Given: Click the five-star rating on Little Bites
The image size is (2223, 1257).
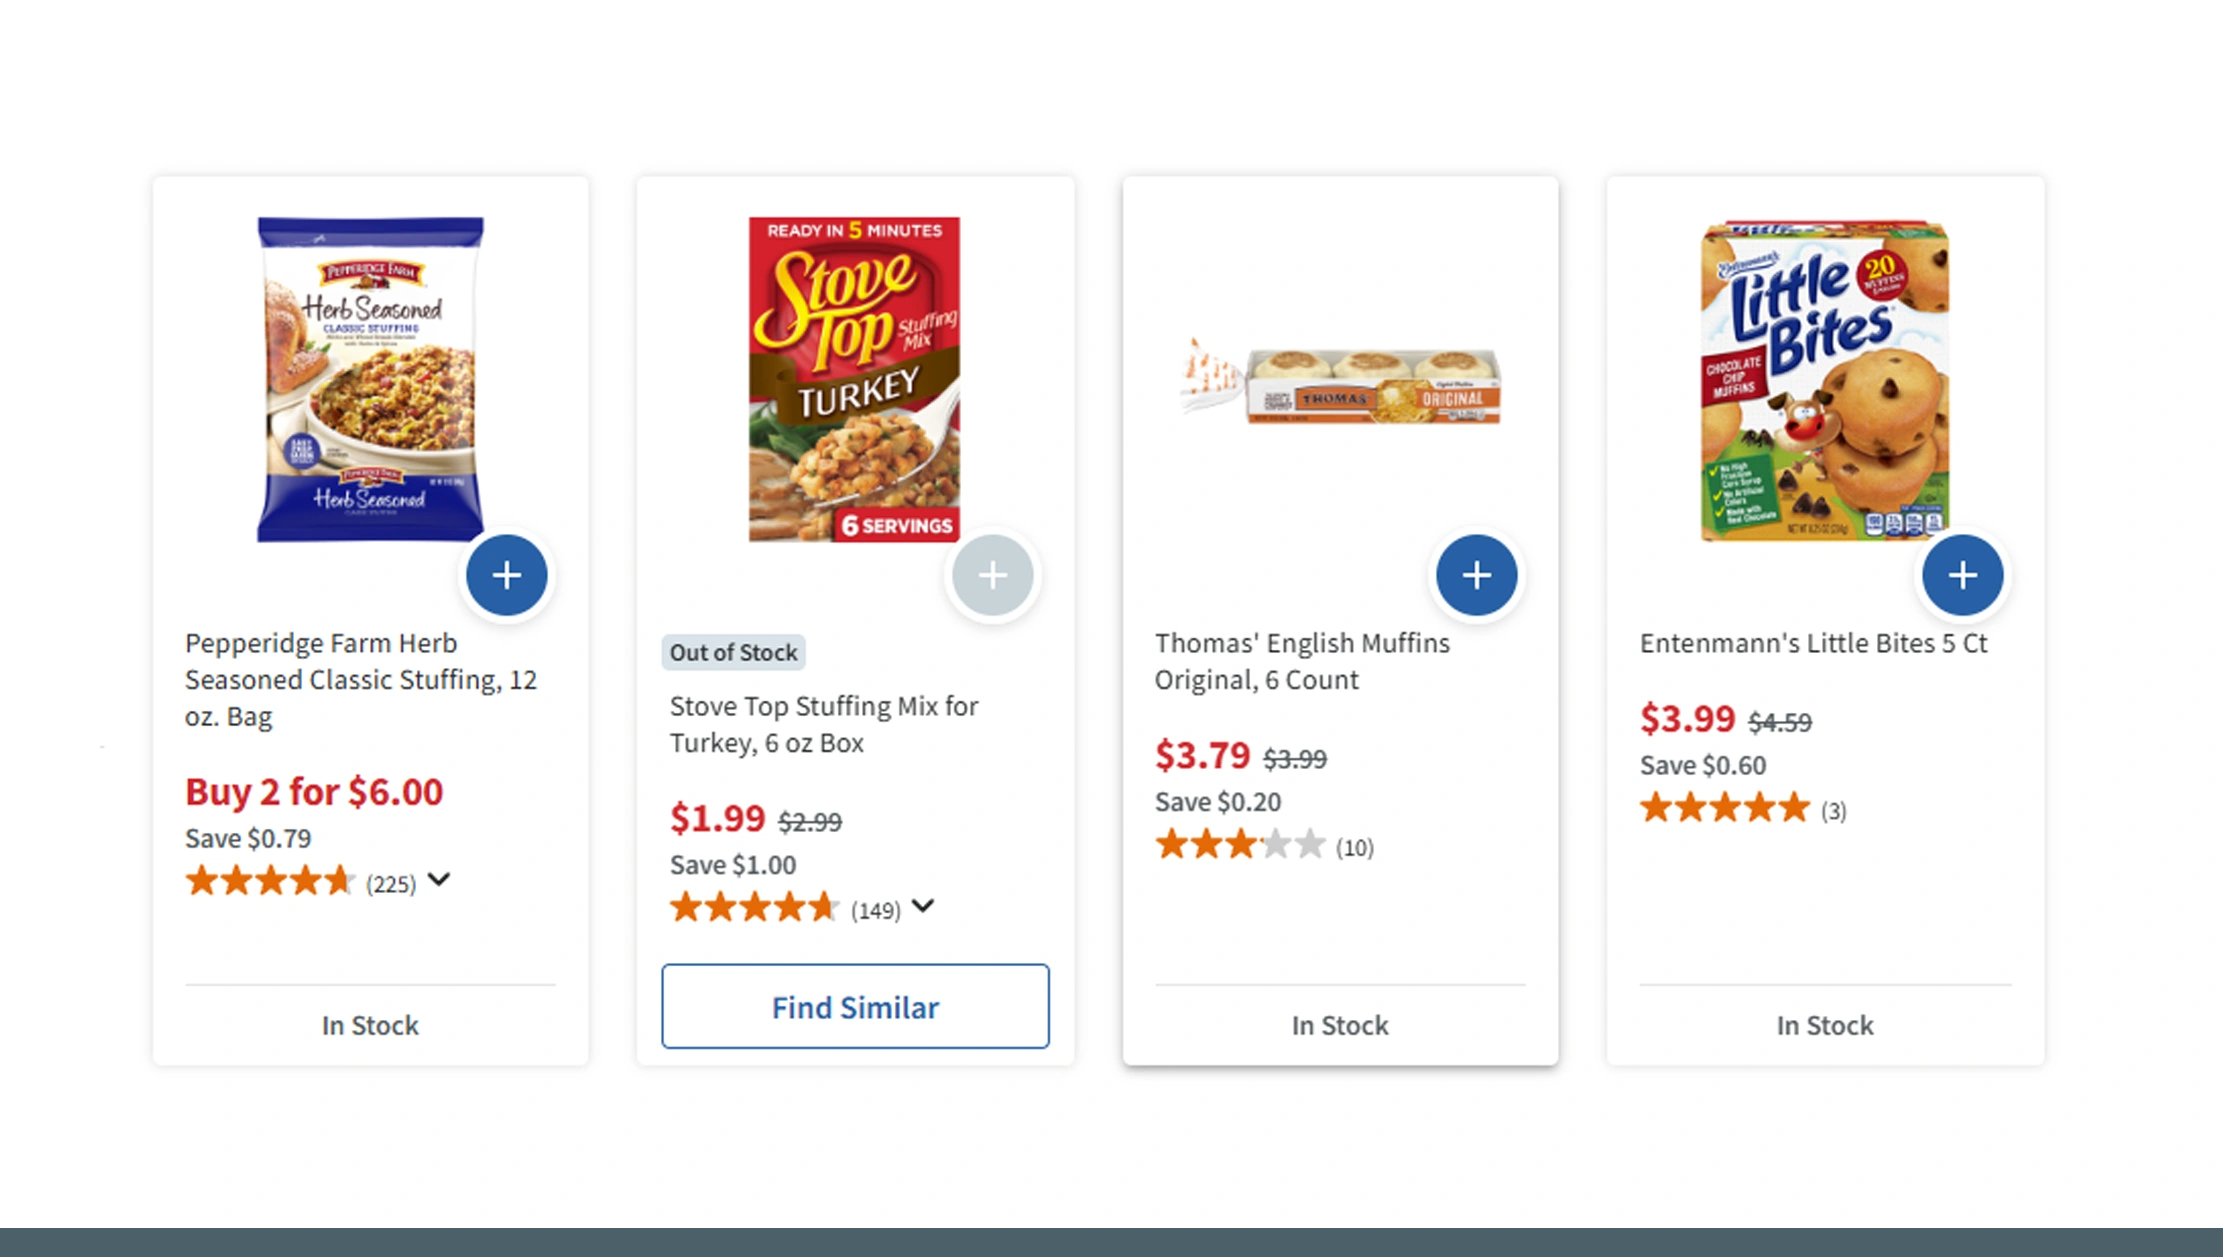Looking at the screenshot, I should click(x=1724, y=808).
